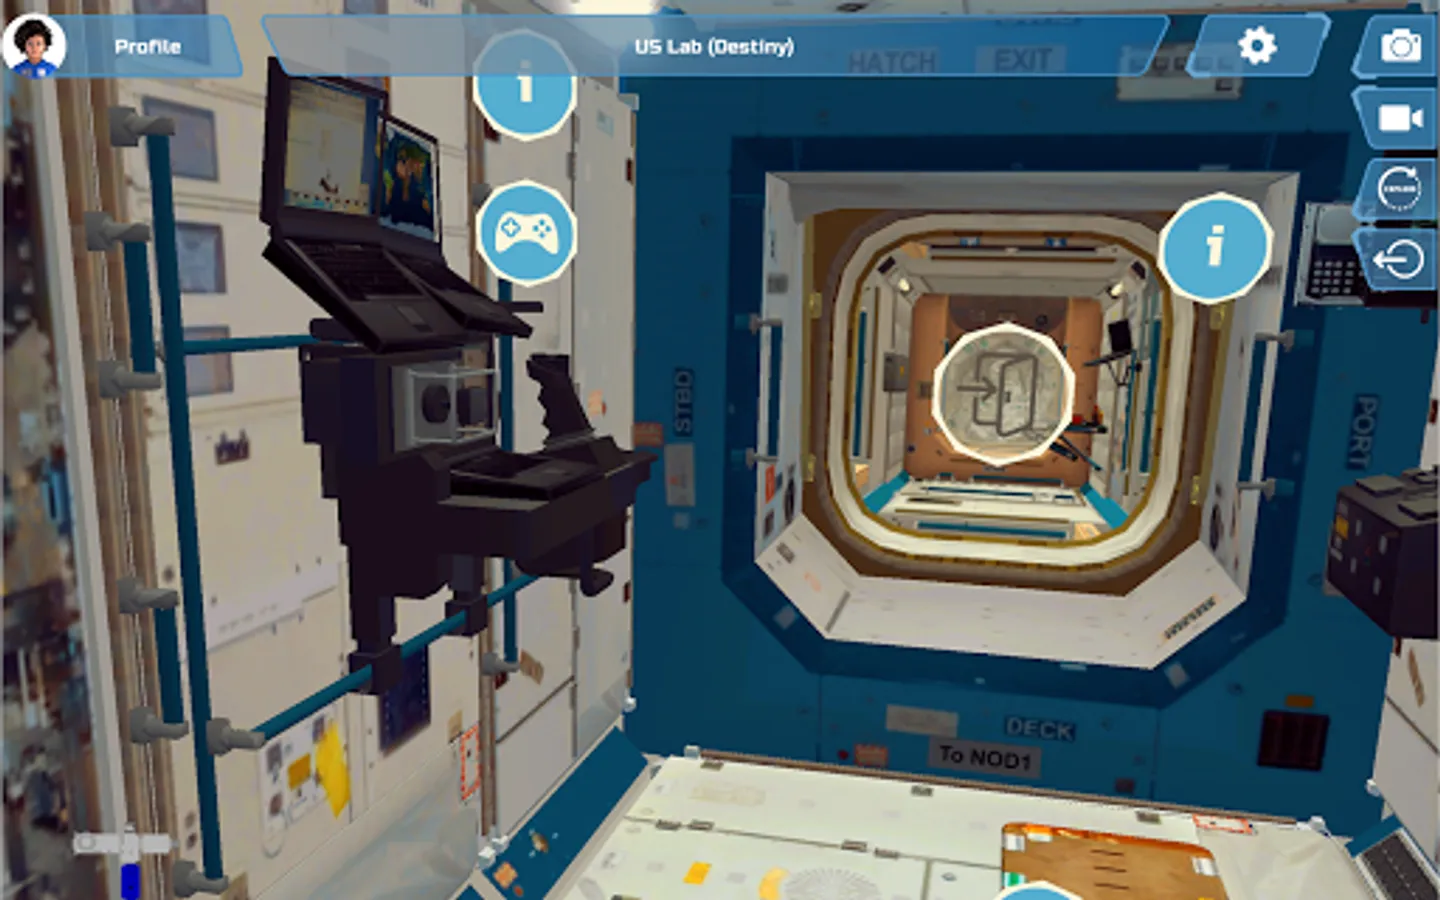The width and height of the screenshot is (1440, 900).
Task: Click the circular Explore rotate icon
Action: point(1398,188)
